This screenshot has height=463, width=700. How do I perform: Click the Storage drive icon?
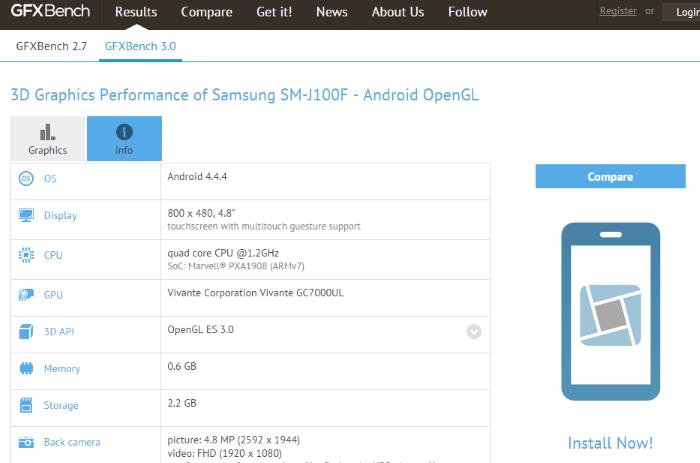click(x=26, y=406)
